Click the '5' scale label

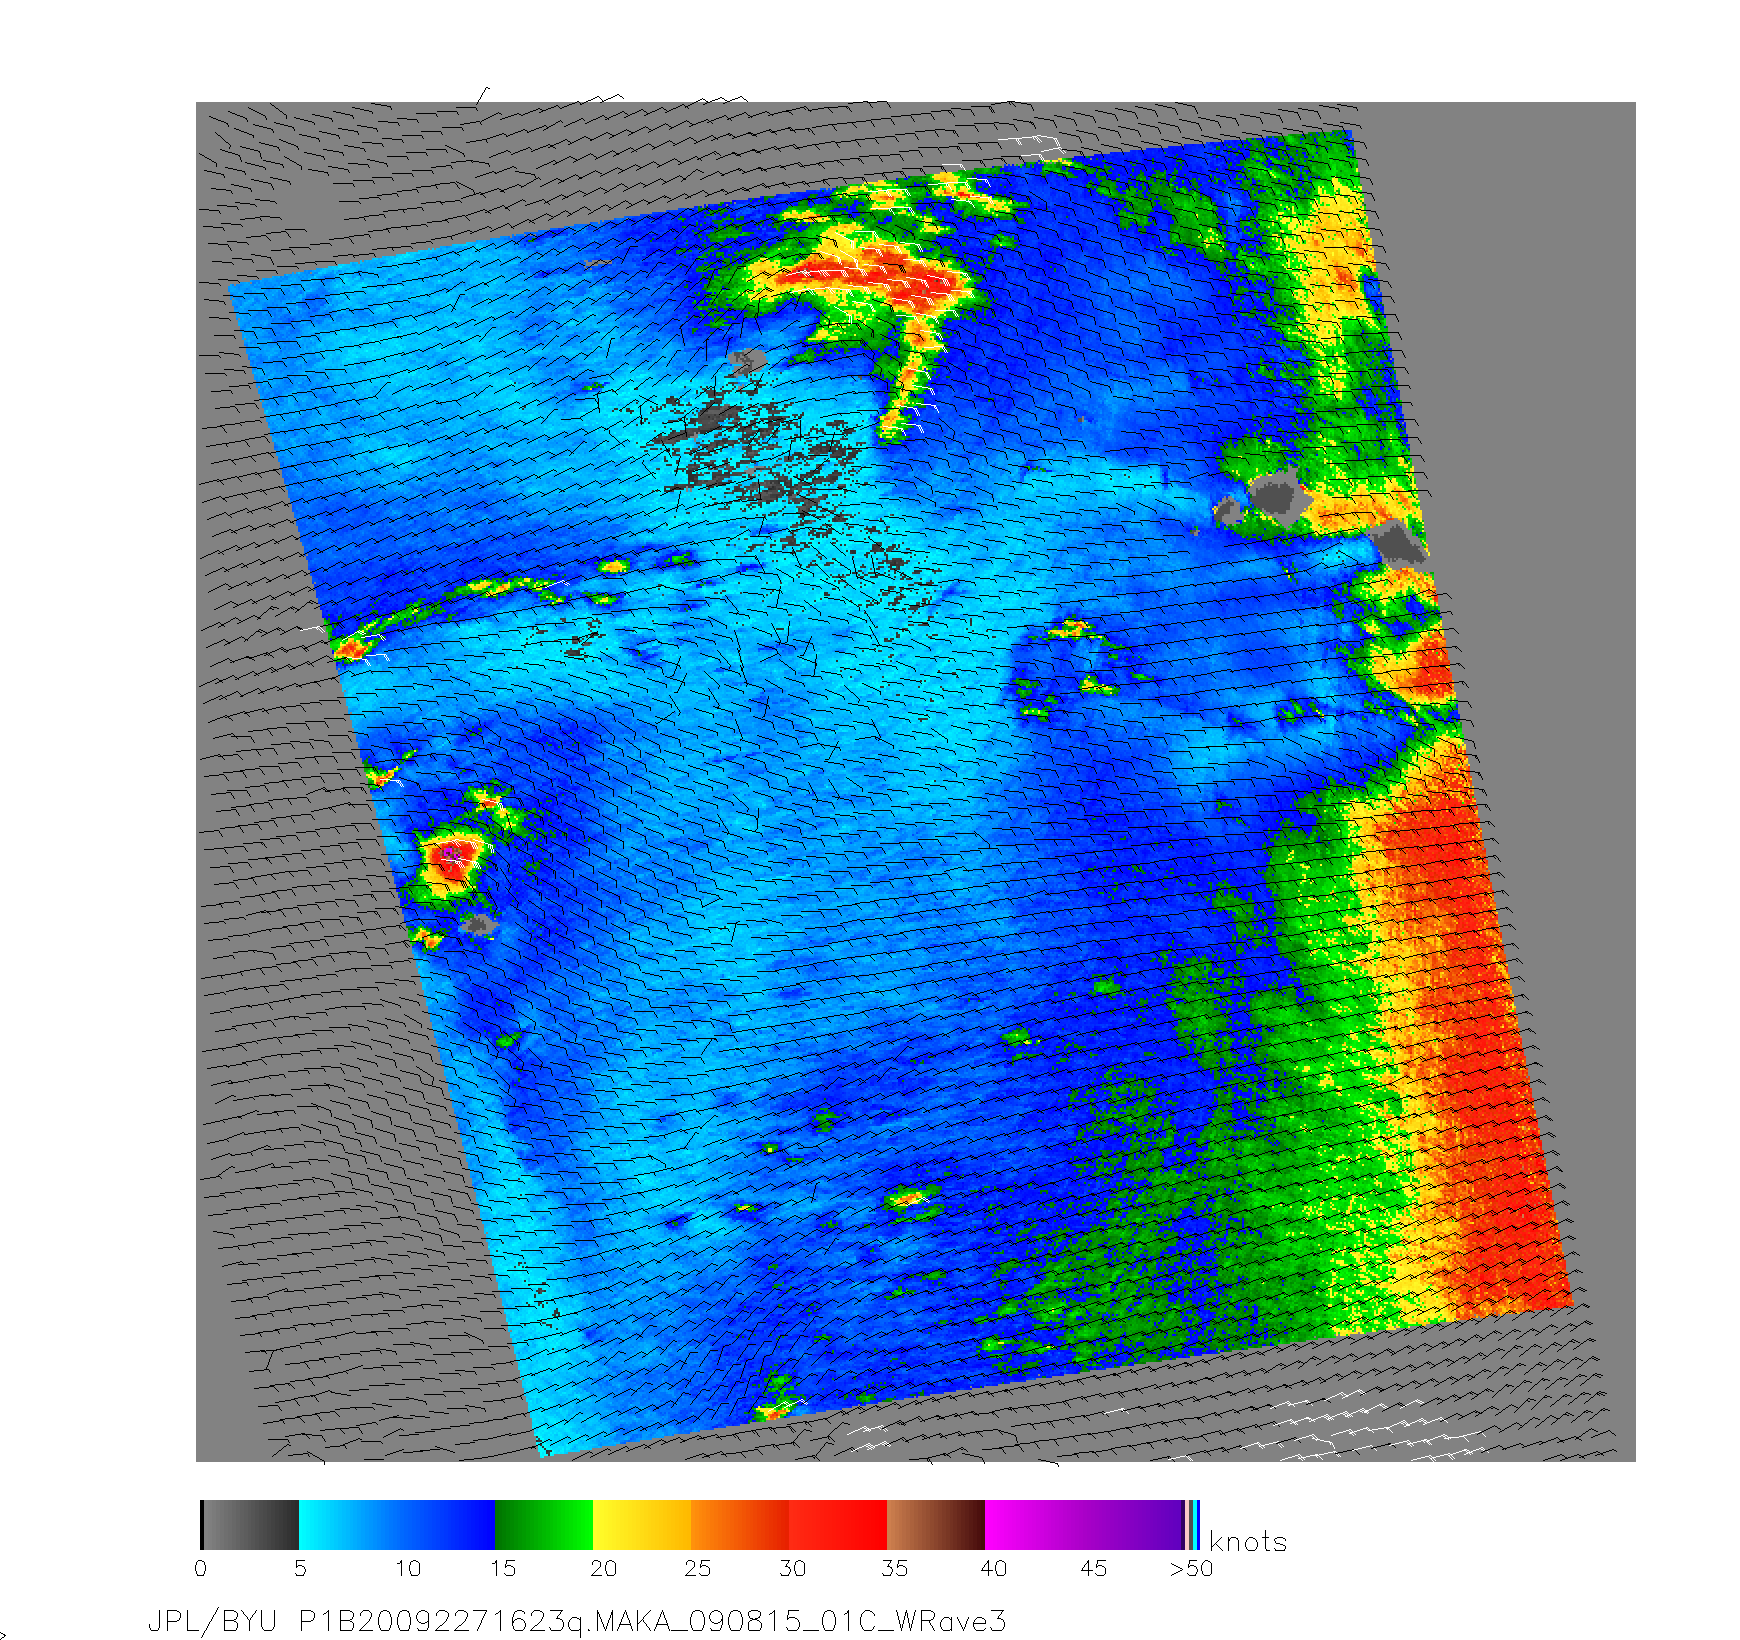click(x=300, y=1568)
